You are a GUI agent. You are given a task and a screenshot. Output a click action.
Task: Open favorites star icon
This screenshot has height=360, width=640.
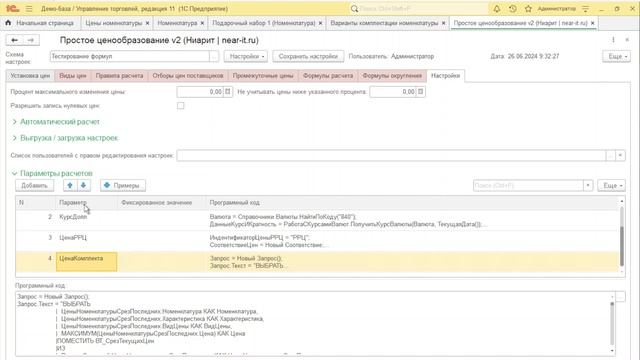tap(528, 9)
